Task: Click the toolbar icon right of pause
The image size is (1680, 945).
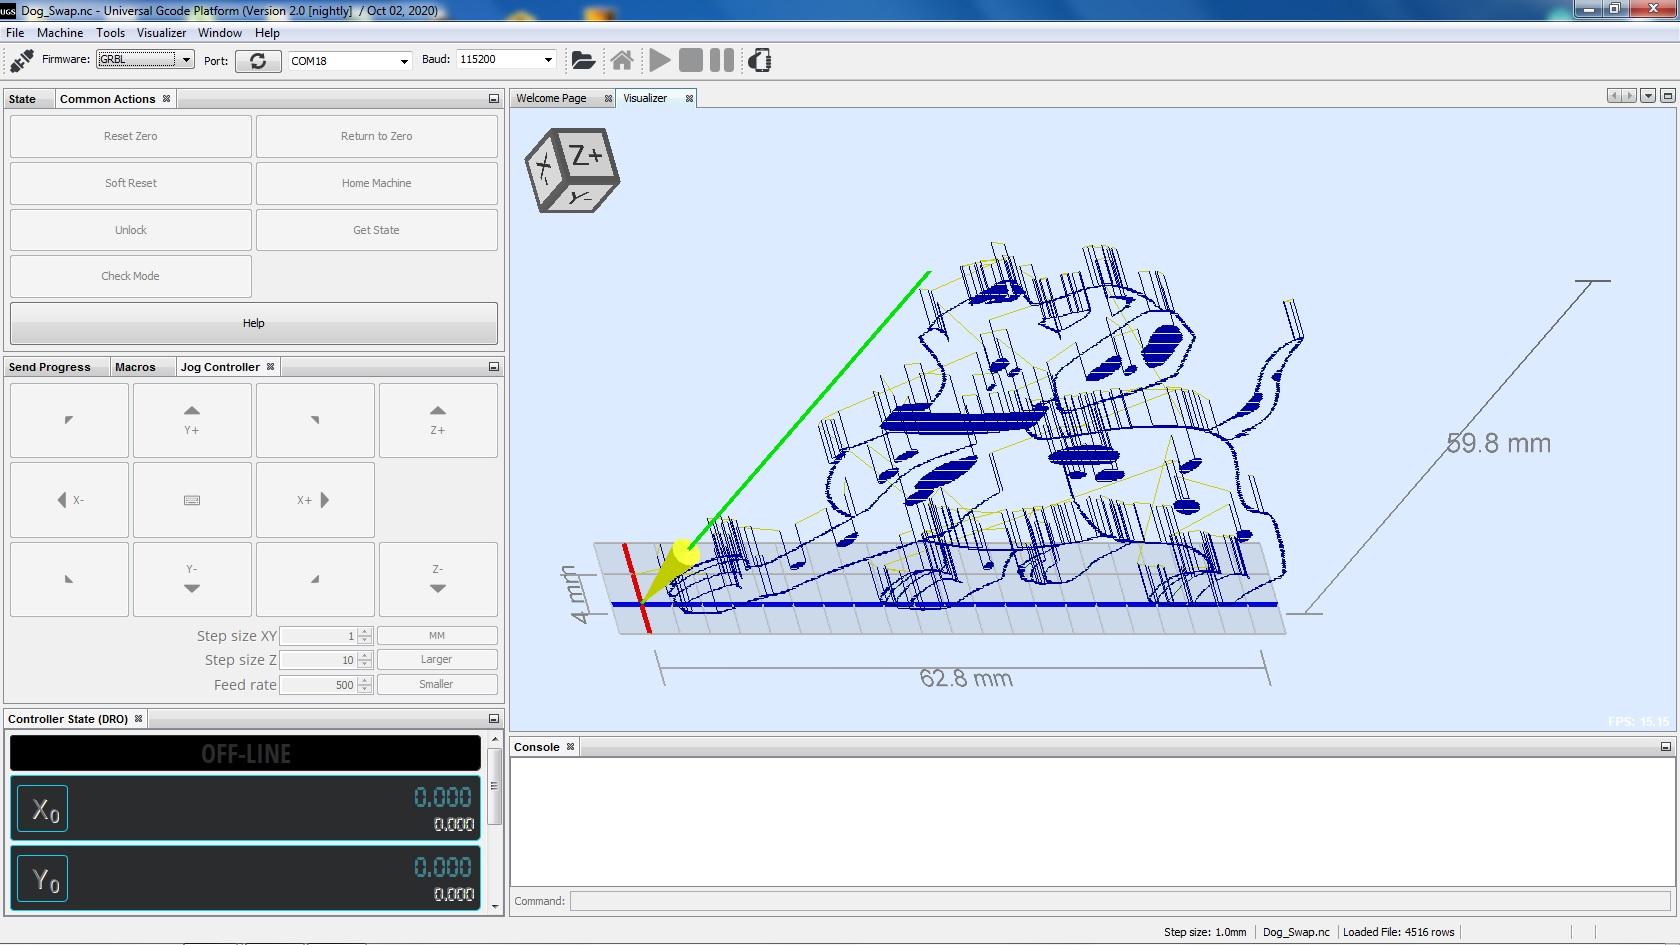Action: 760,61
